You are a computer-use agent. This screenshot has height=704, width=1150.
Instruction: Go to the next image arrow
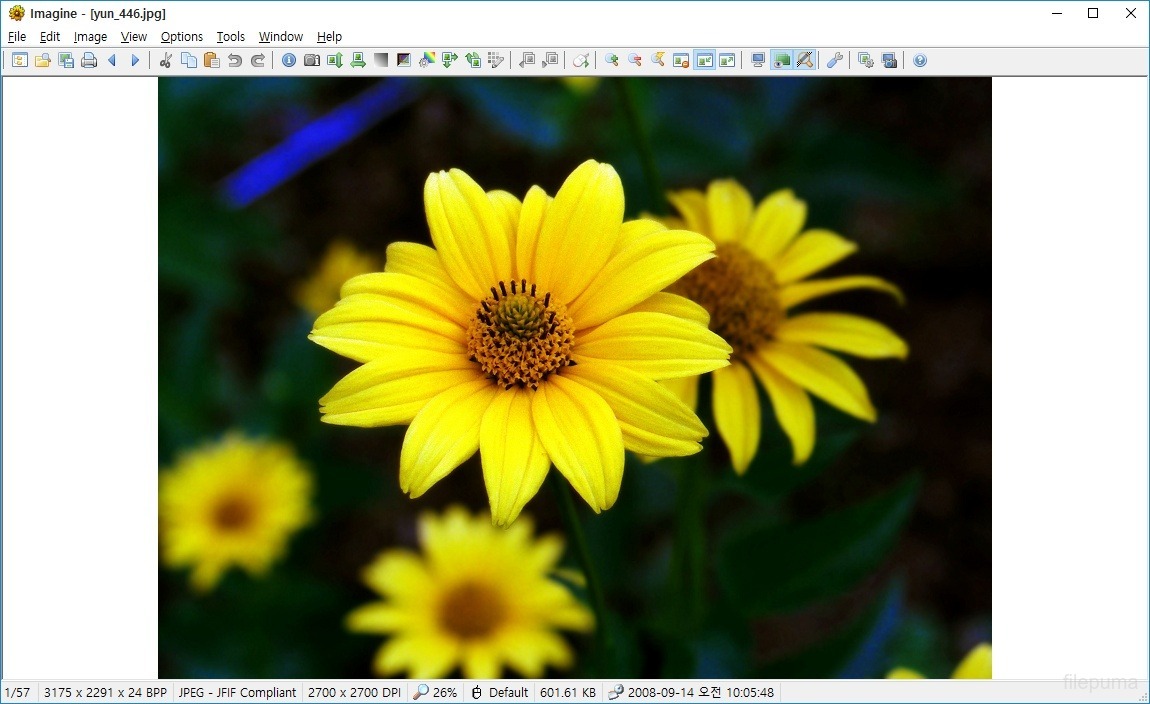pyautogui.click(x=135, y=61)
